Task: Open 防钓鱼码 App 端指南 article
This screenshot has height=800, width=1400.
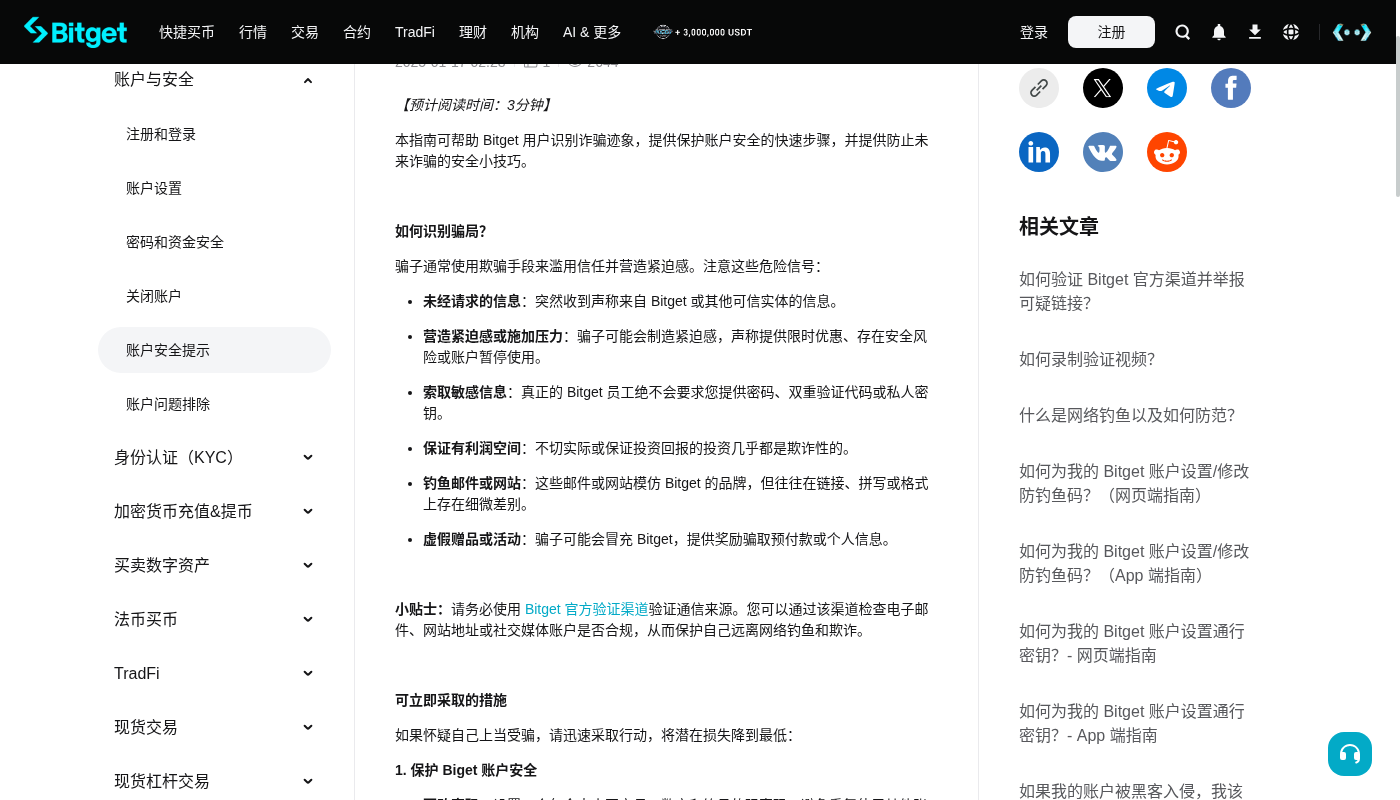Action: (1134, 563)
